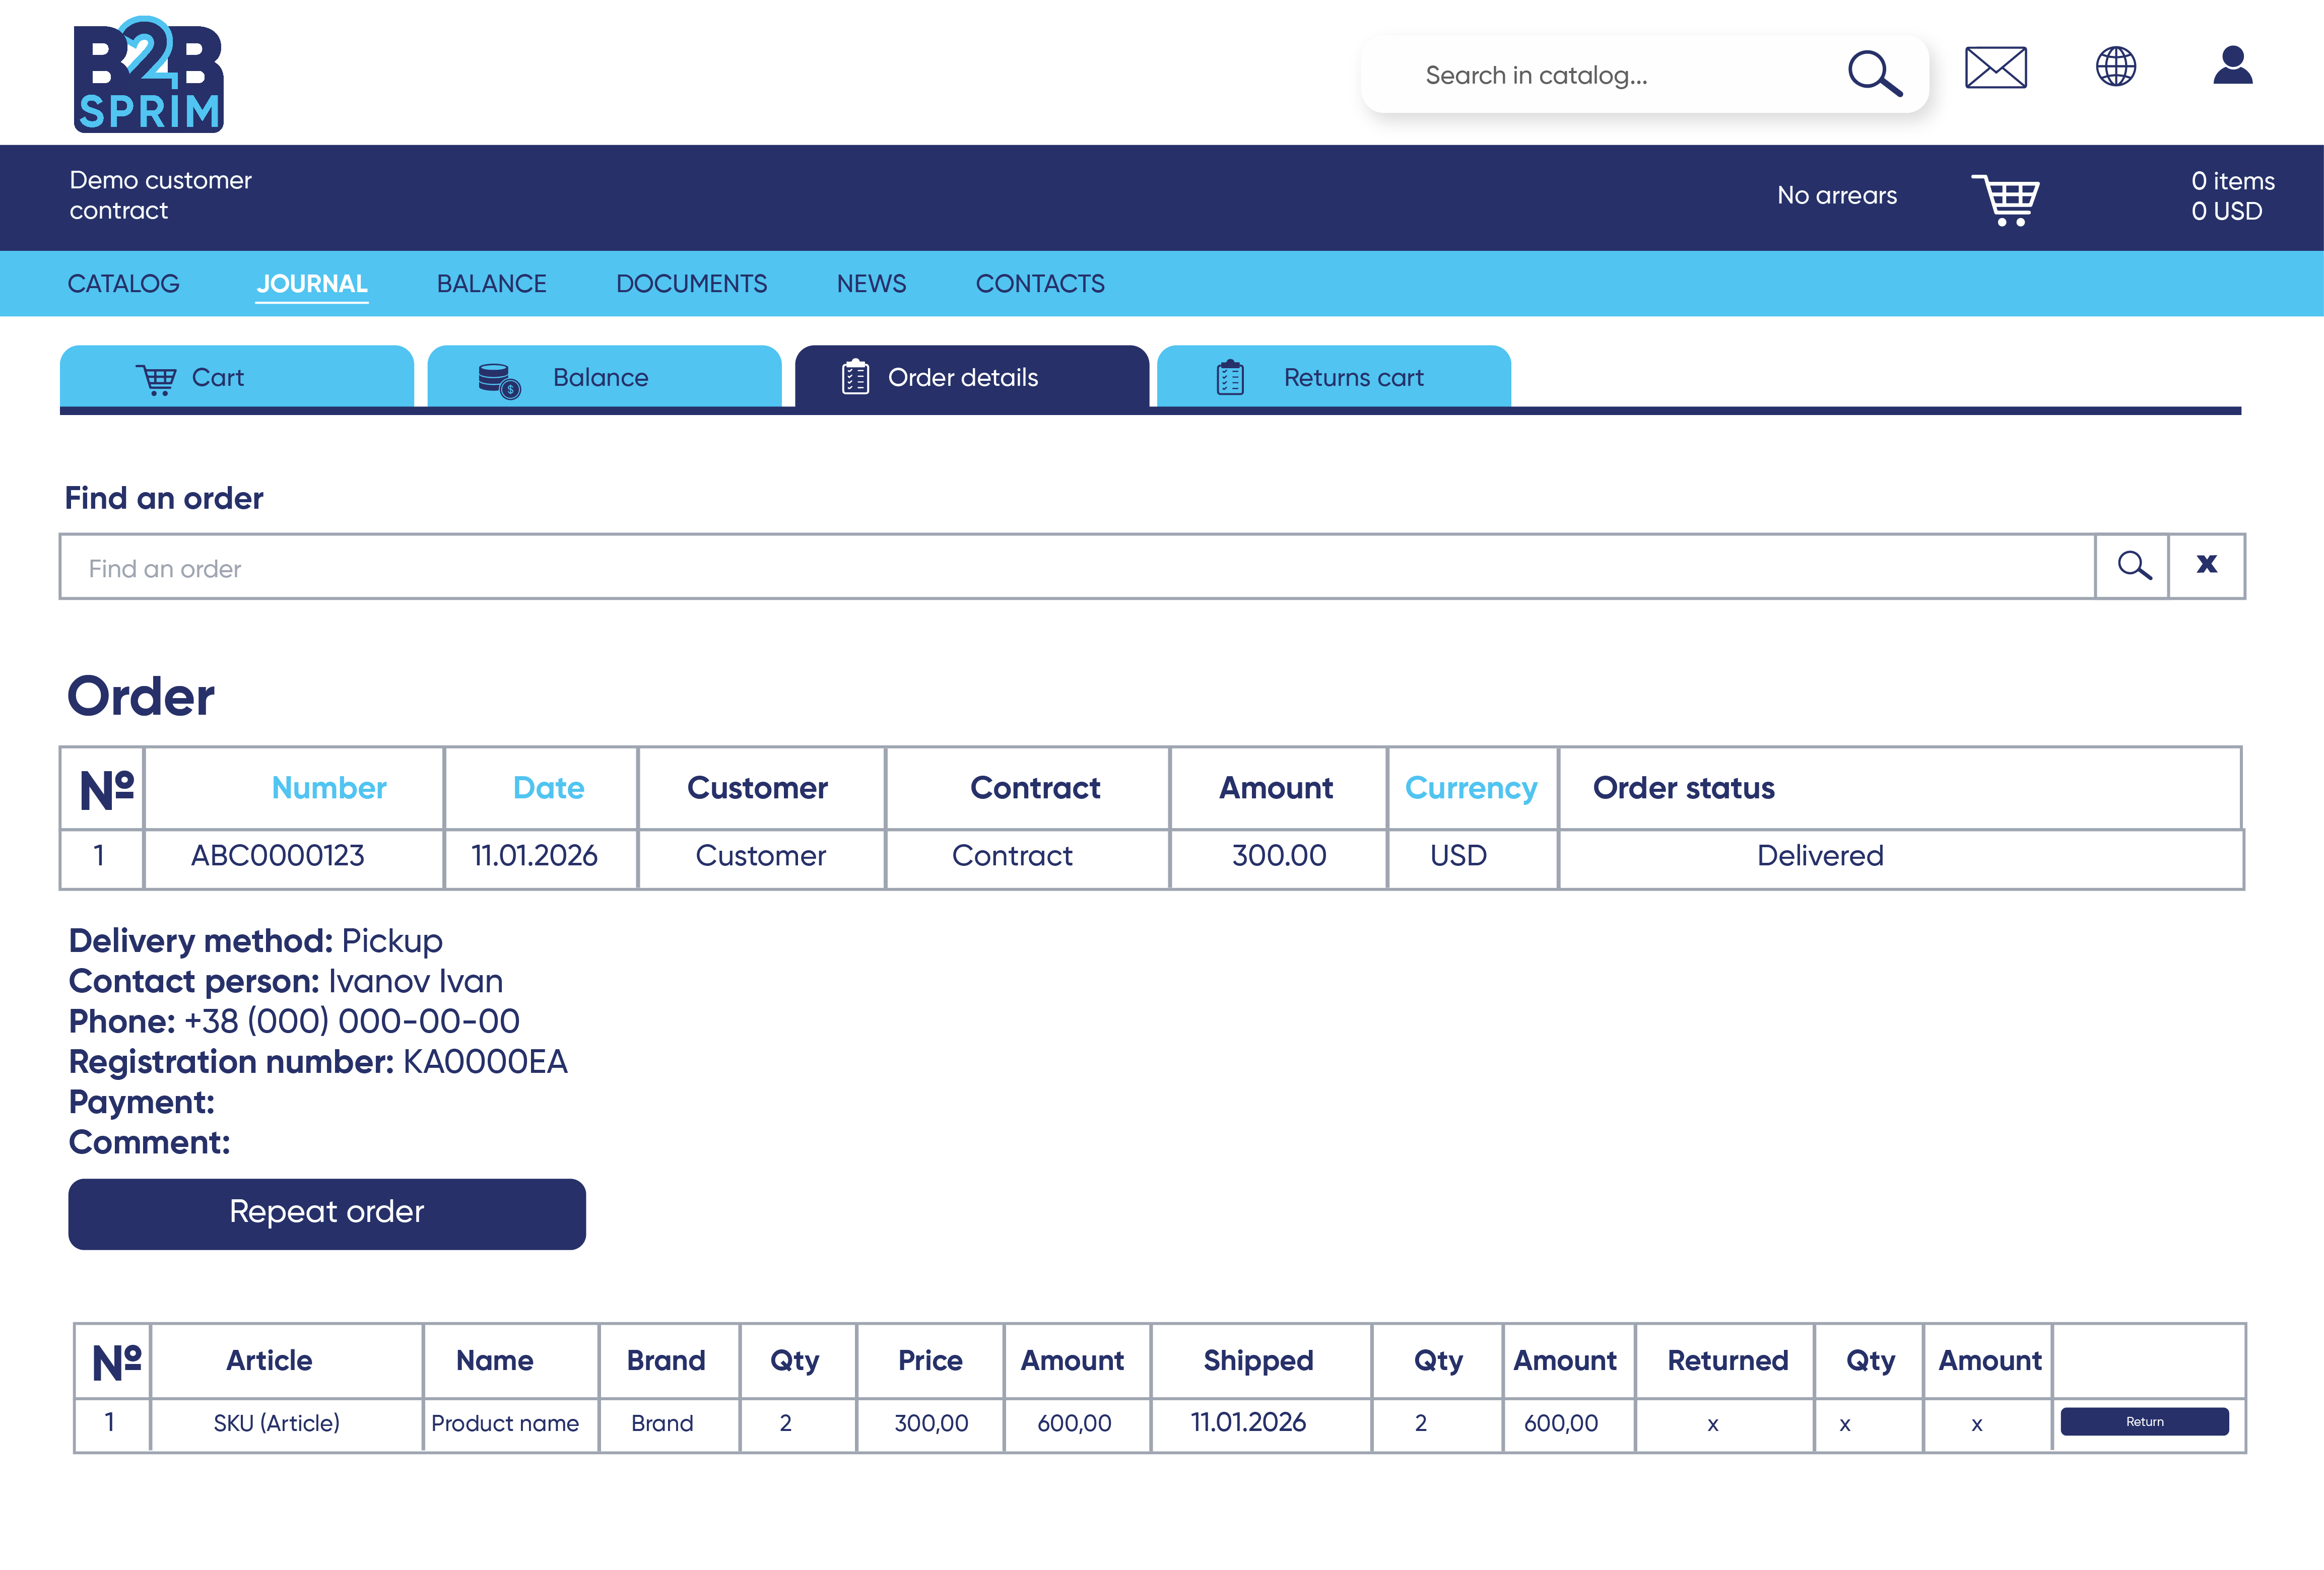Sort orders by Number column
Viewport: 2324px width, 1570px height.
(329, 788)
